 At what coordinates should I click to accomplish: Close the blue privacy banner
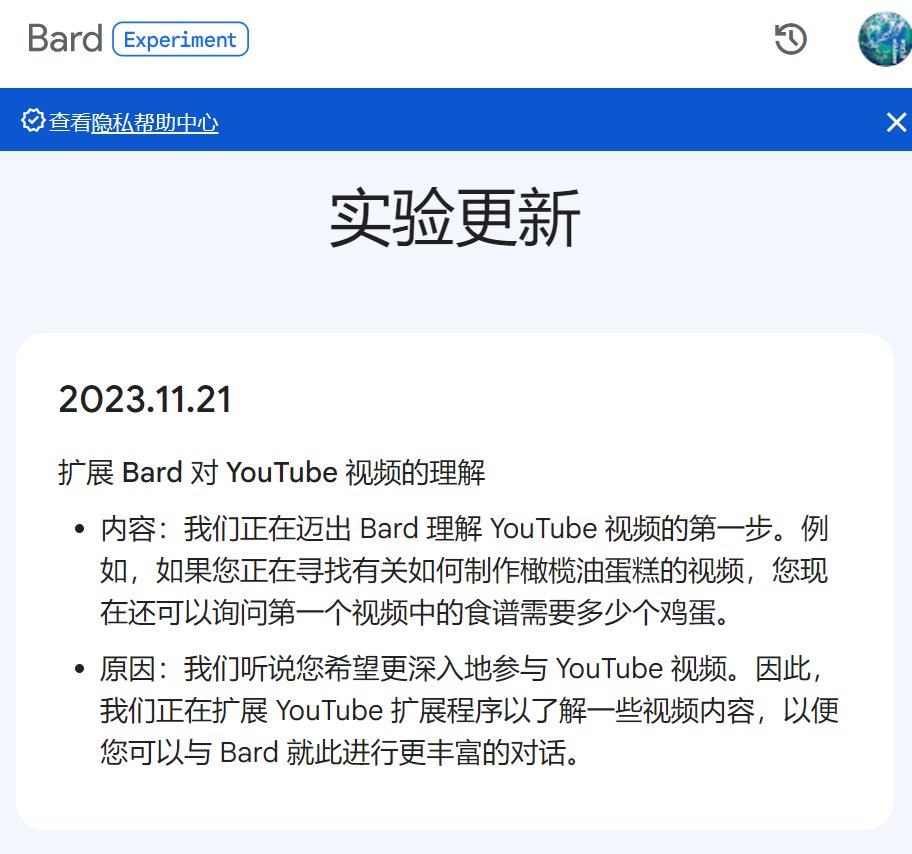[x=896, y=122]
